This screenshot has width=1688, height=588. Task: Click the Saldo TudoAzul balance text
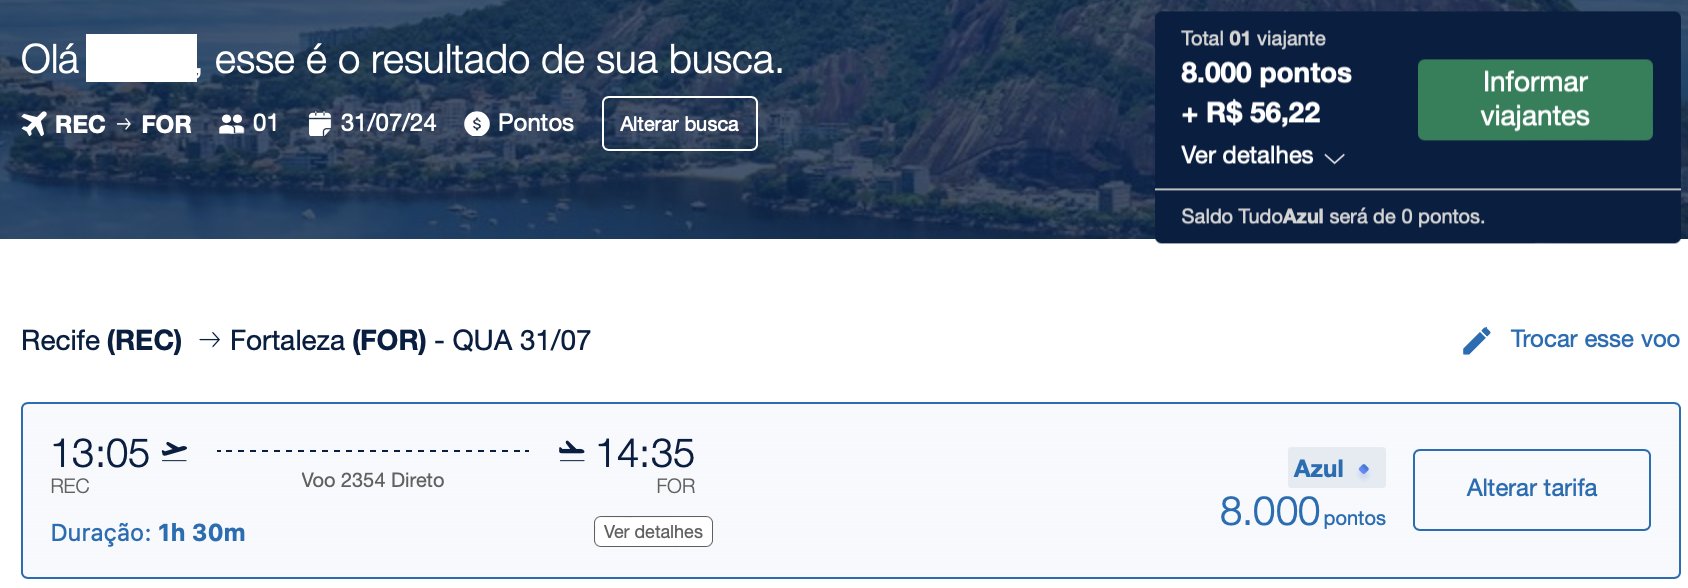1333,217
